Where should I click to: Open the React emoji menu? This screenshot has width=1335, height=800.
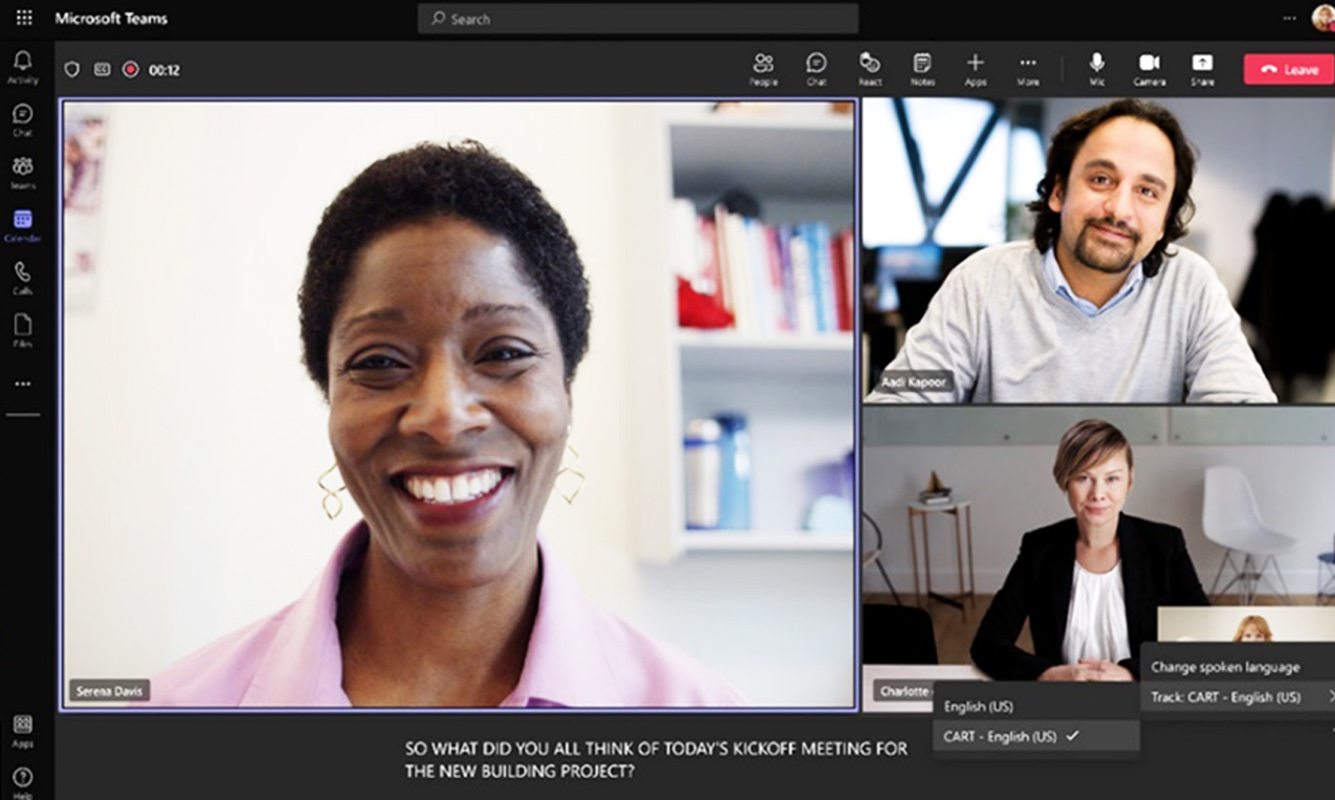click(x=869, y=68)
